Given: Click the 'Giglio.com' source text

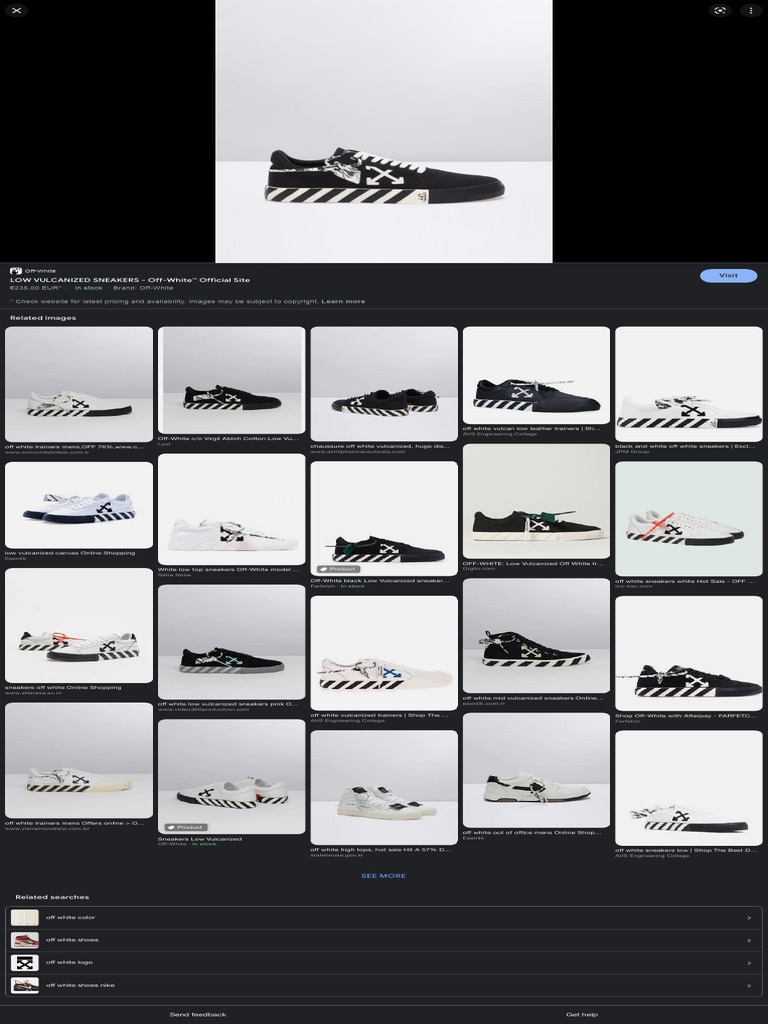Looking at the screenshot, I should (x=479, y=568).
